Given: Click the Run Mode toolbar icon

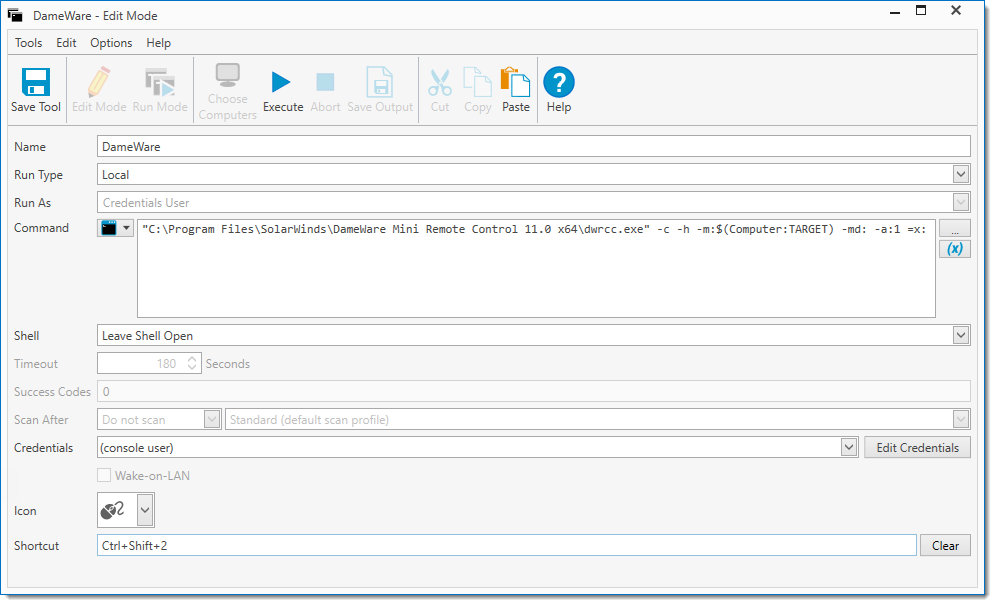Looking at the screenshot, I should (160, 82).
